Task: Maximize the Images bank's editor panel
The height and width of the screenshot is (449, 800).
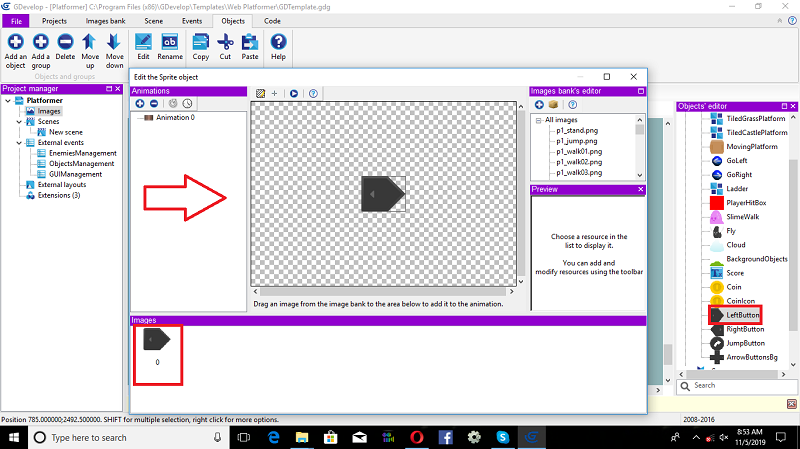Action: 641,91
